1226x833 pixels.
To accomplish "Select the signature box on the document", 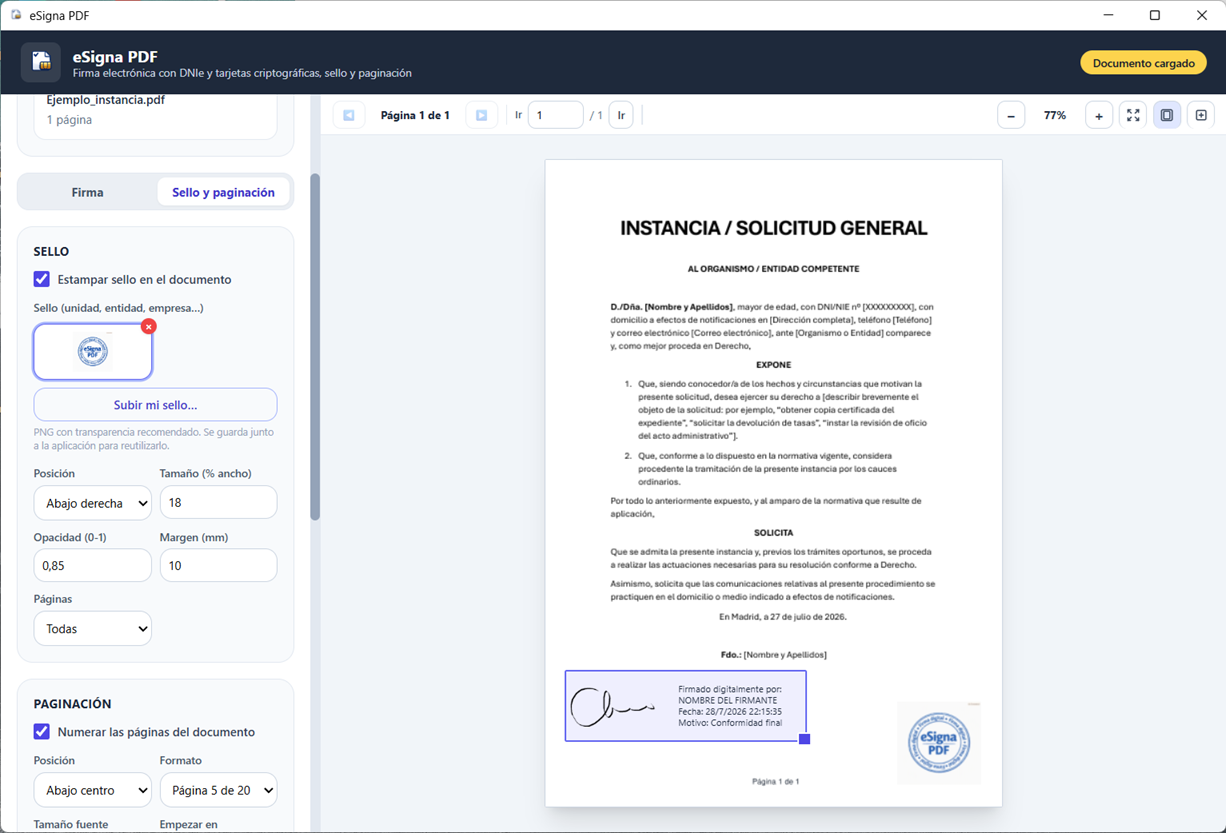I will (686, 706).
